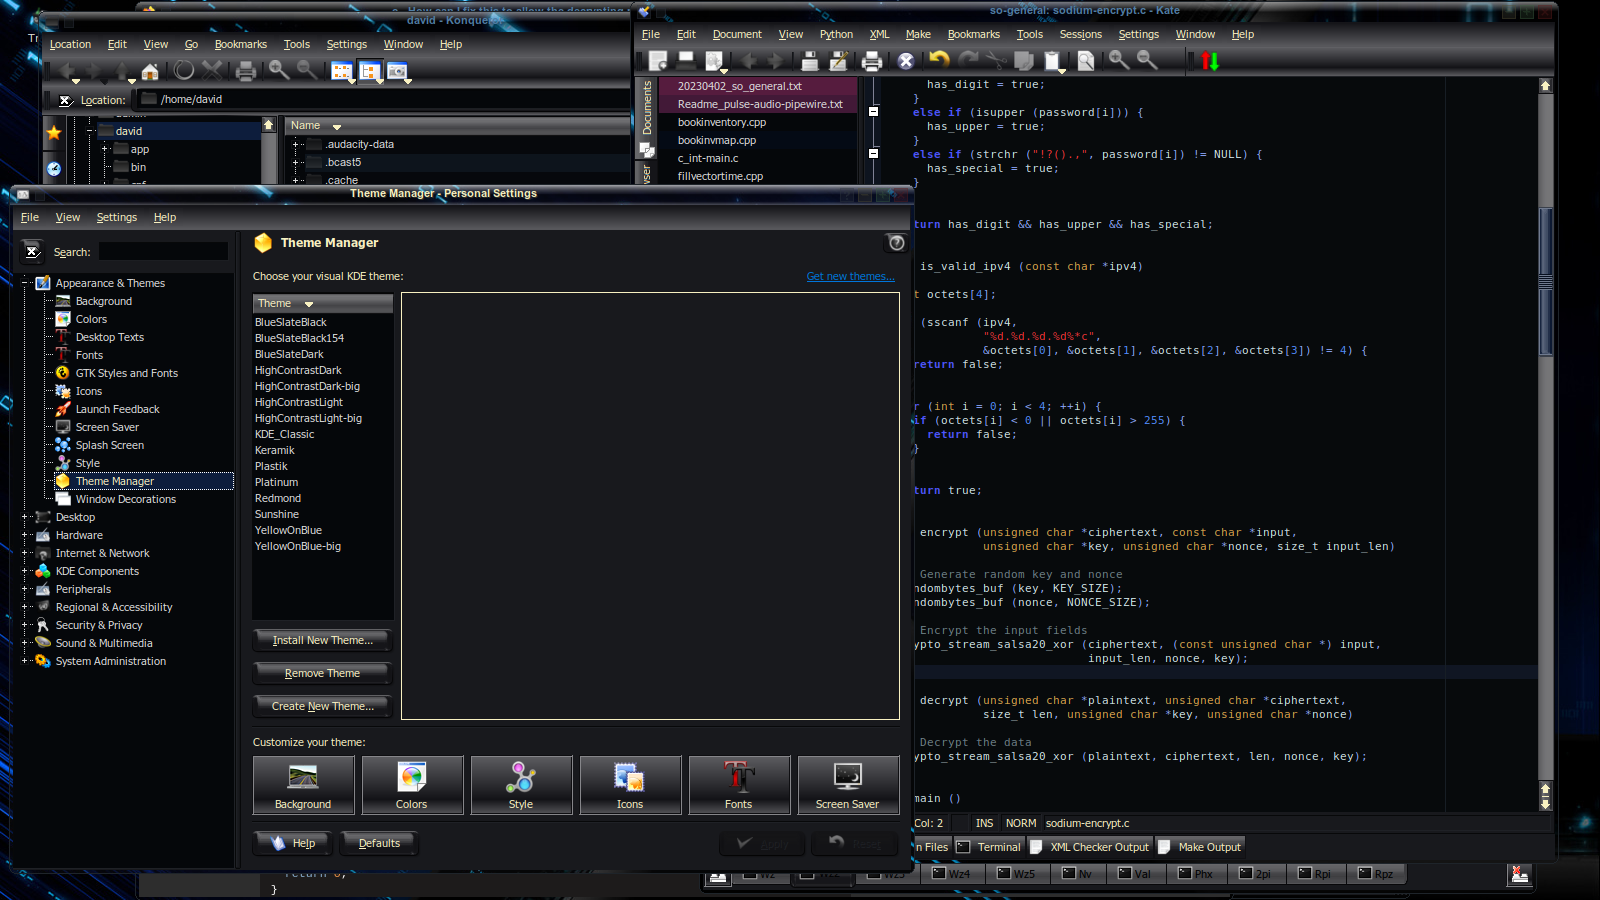Viewport: 1600px width, 900px height.
Task: Click the Theme column header sort arrow
Action: [x=309, y=304]
